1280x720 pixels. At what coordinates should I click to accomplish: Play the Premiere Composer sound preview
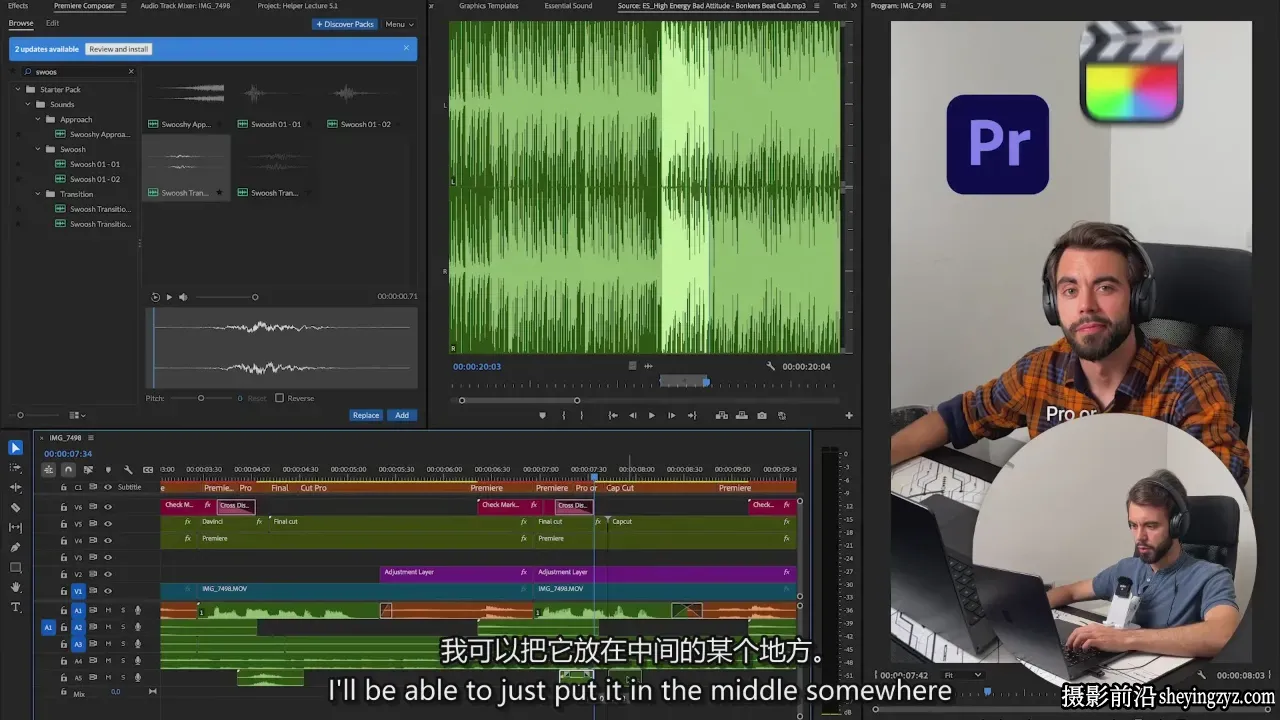[x=169, y=297]
